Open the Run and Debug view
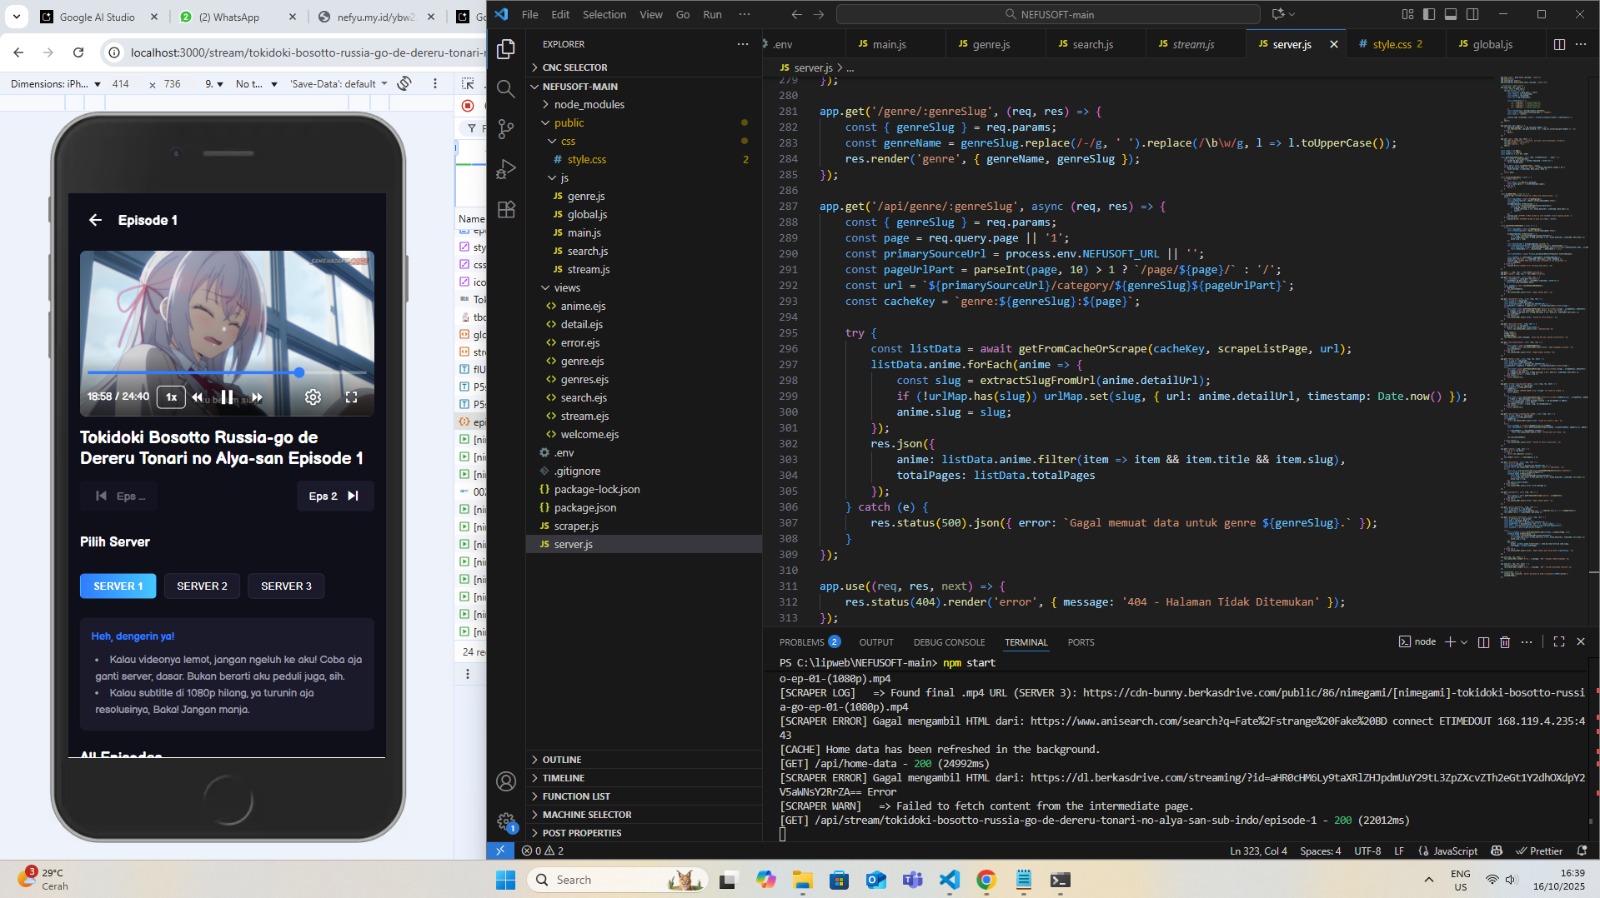 point(506,169)
